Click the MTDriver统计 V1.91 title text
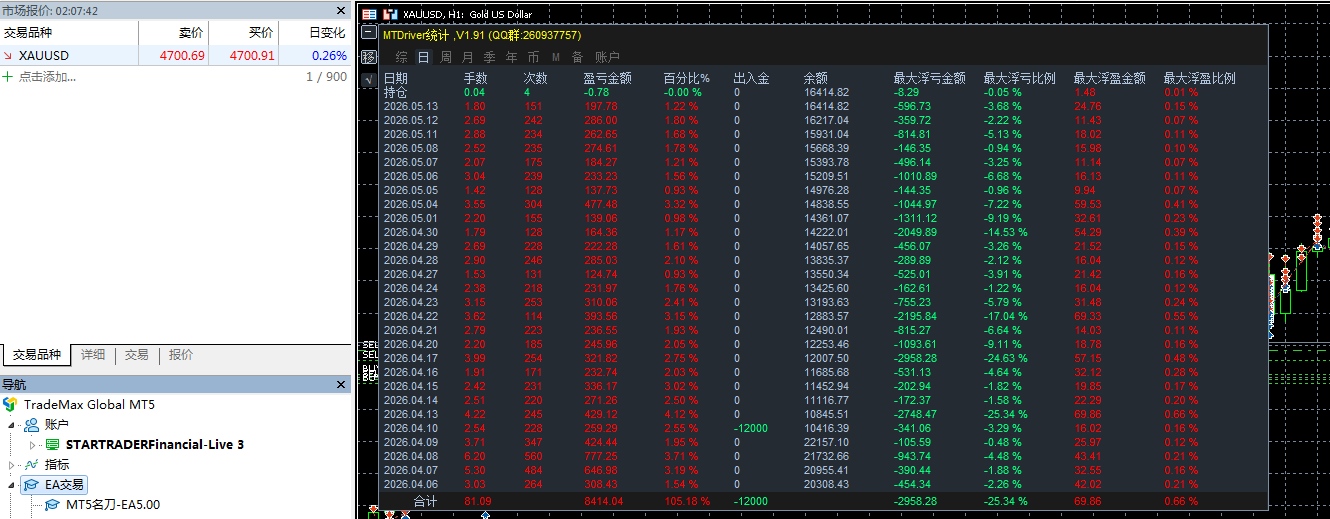1330x519 pixels. point(481,35)
